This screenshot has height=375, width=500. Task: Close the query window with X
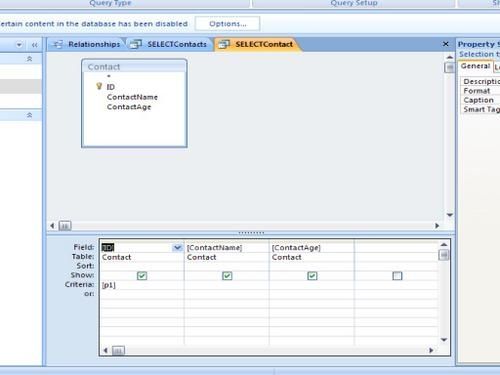[445, 44]
